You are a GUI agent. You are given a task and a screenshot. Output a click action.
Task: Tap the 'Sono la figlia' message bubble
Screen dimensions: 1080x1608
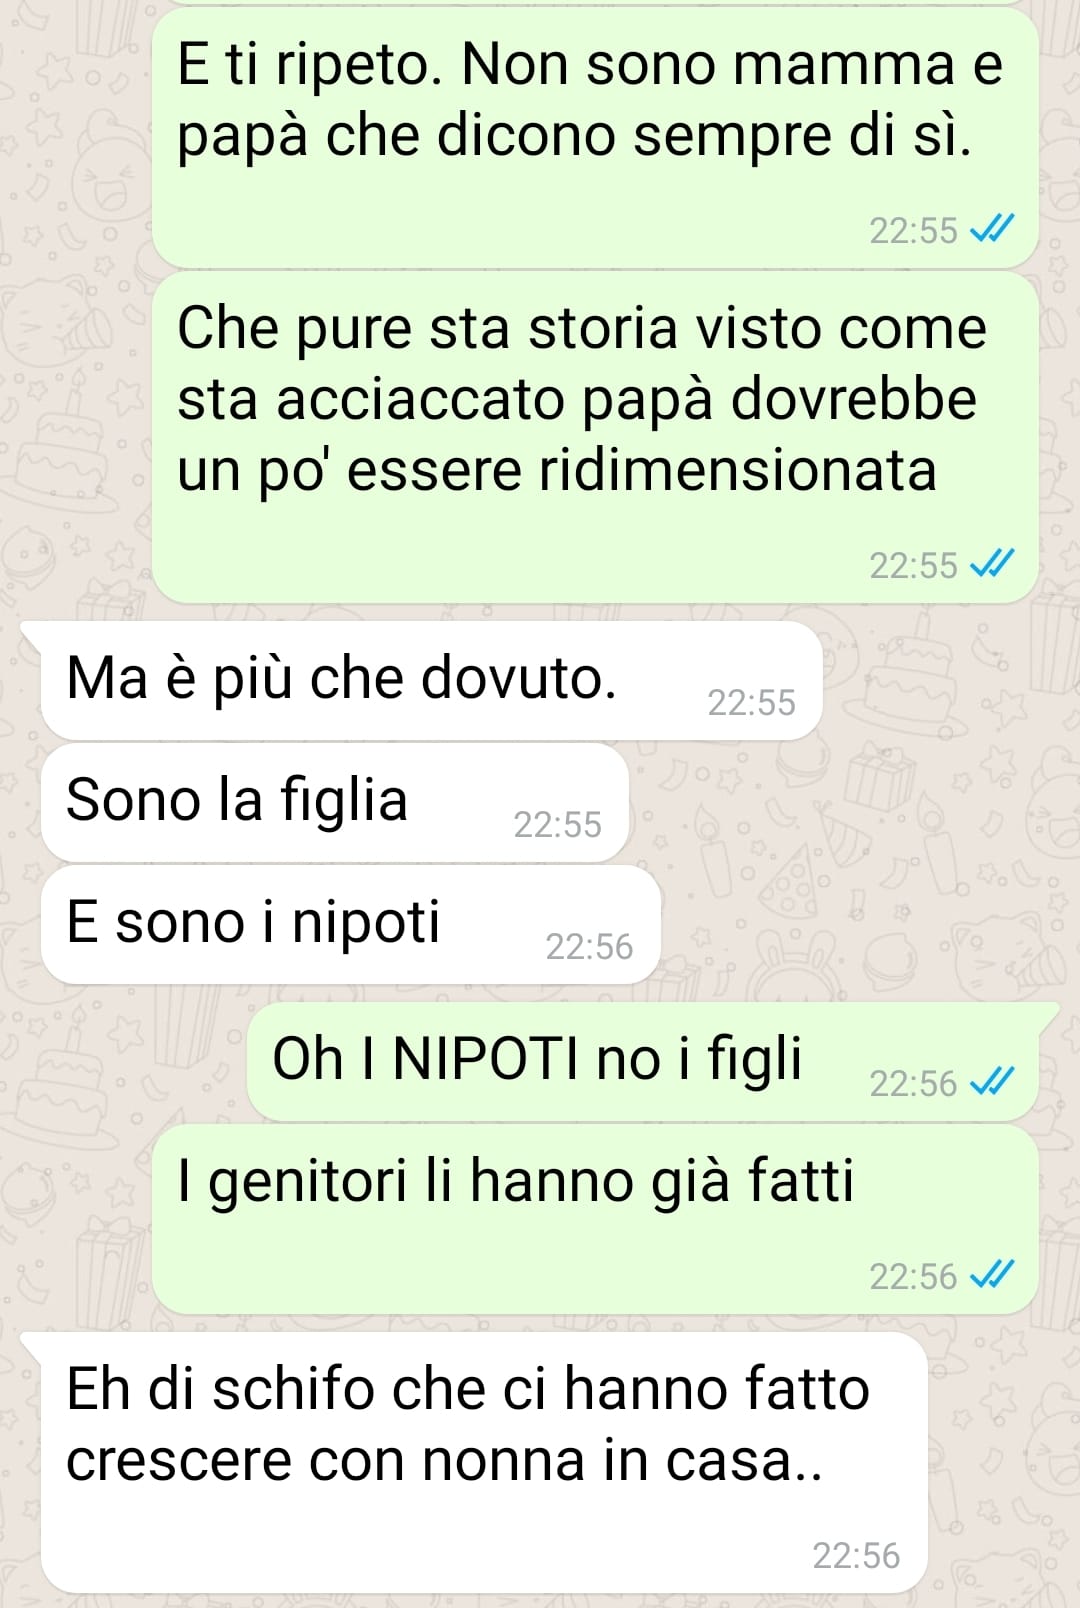pyautogui.click(x=334, y=803)
